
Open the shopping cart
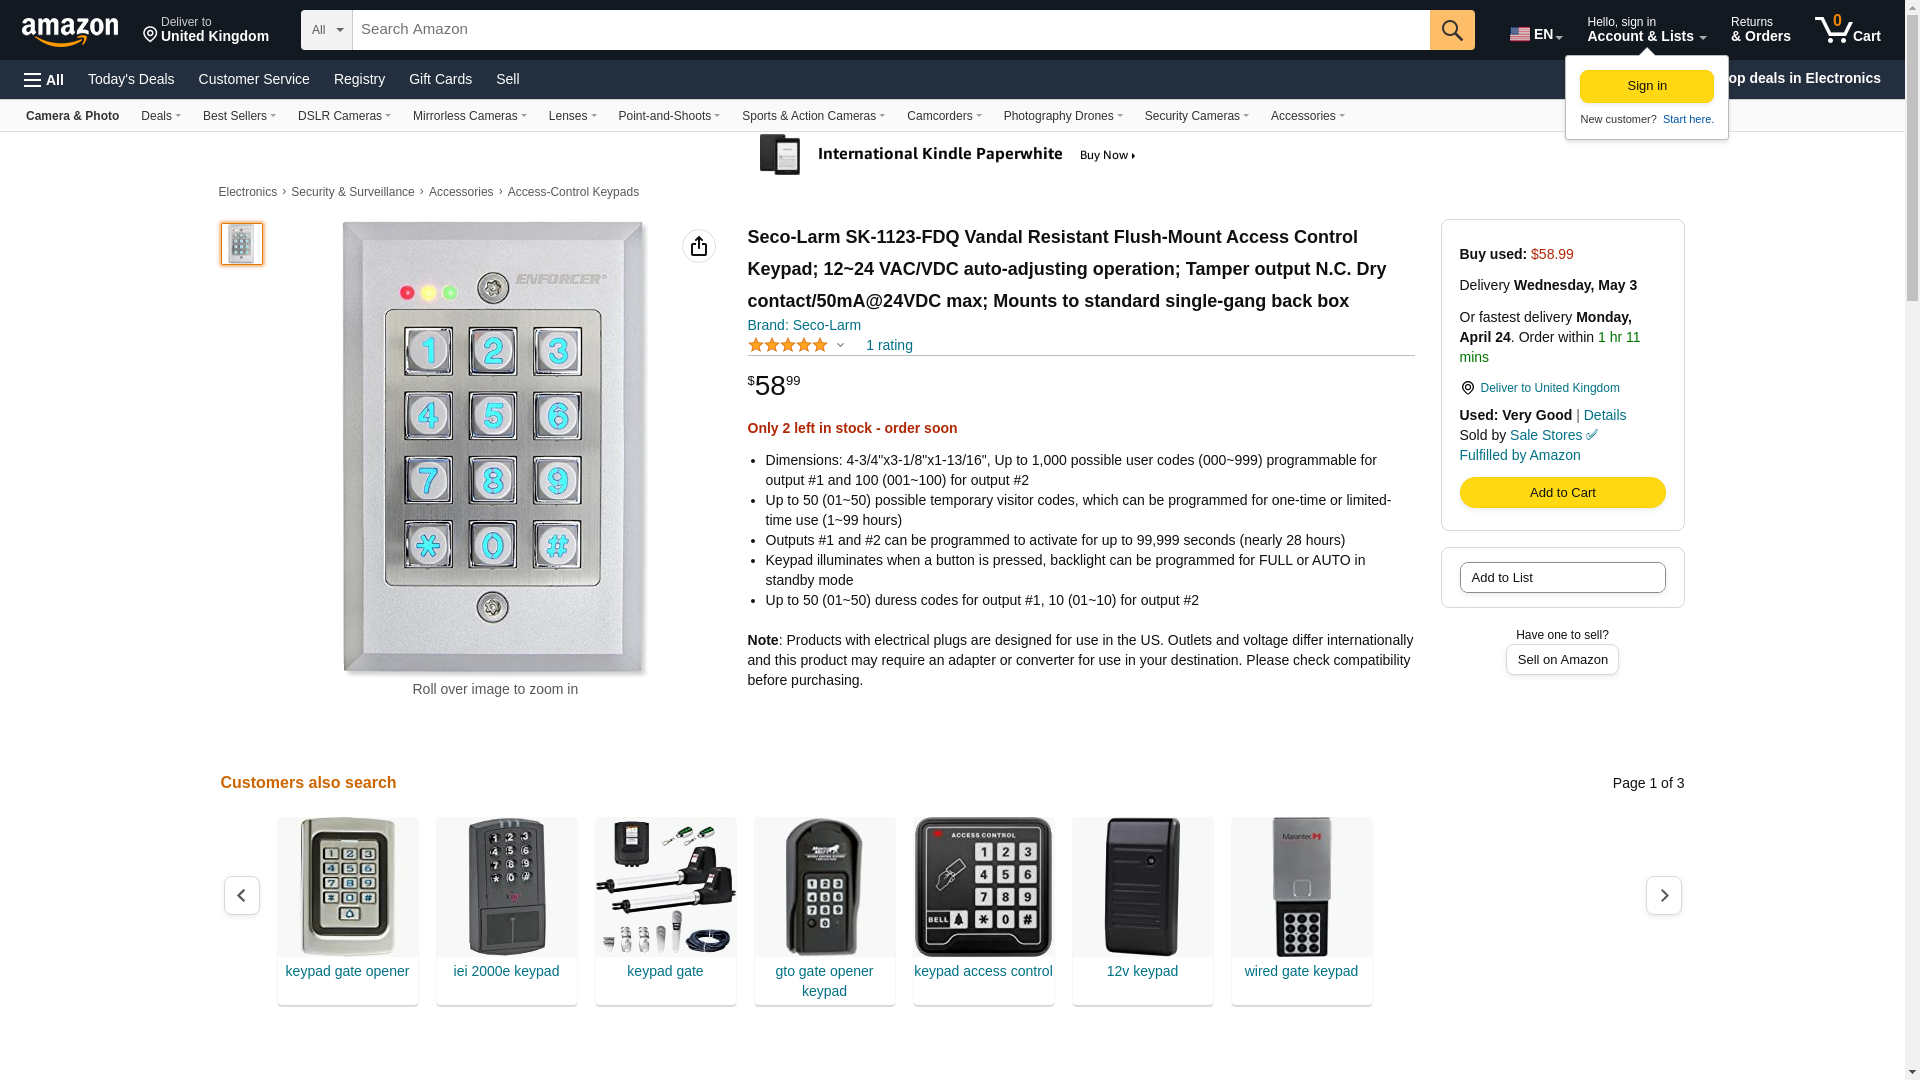[1848, 30]
